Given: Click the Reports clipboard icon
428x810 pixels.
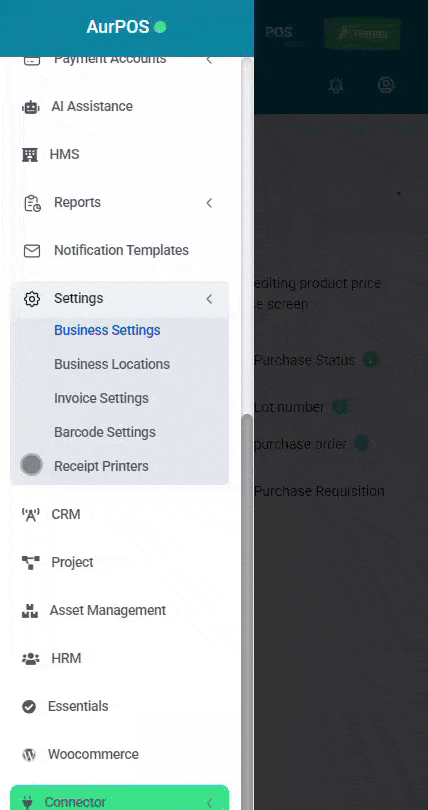Looking at the screenshot, I should pyautogui.click(x=32, y=202).
